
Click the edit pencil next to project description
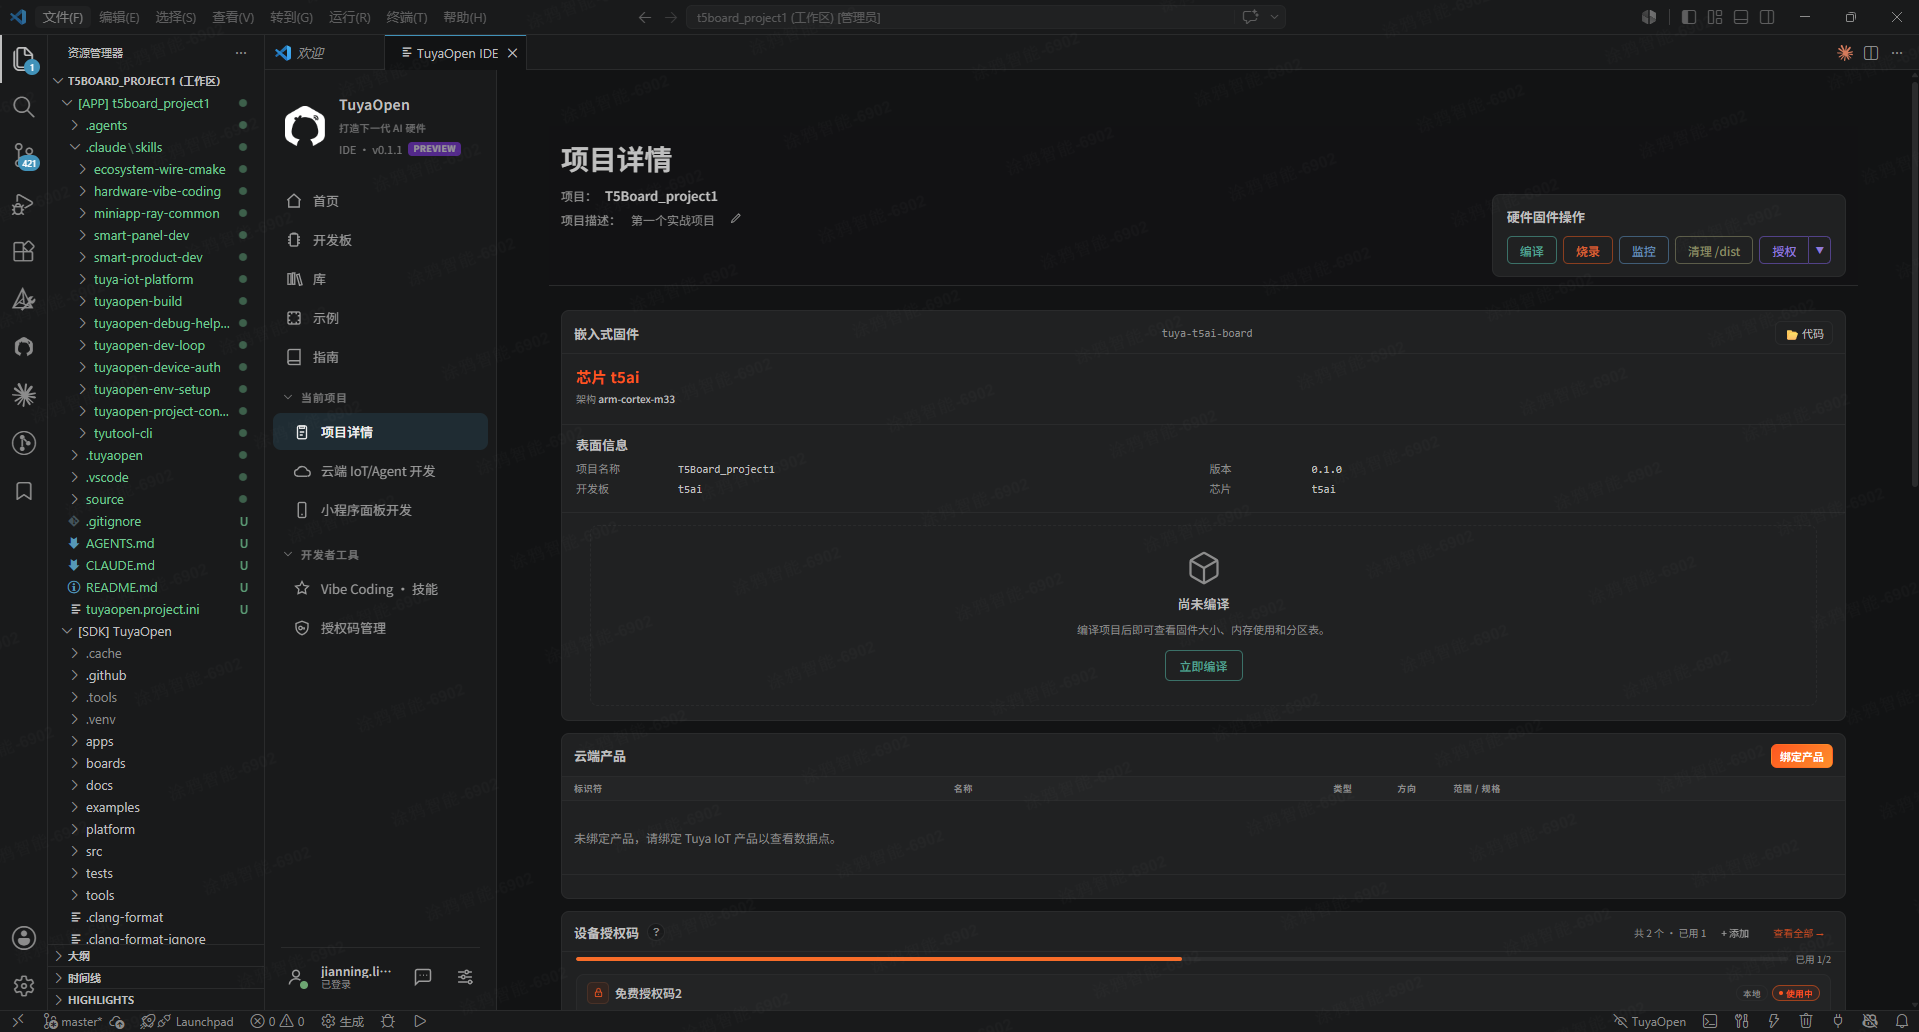[x=735, y=219]
